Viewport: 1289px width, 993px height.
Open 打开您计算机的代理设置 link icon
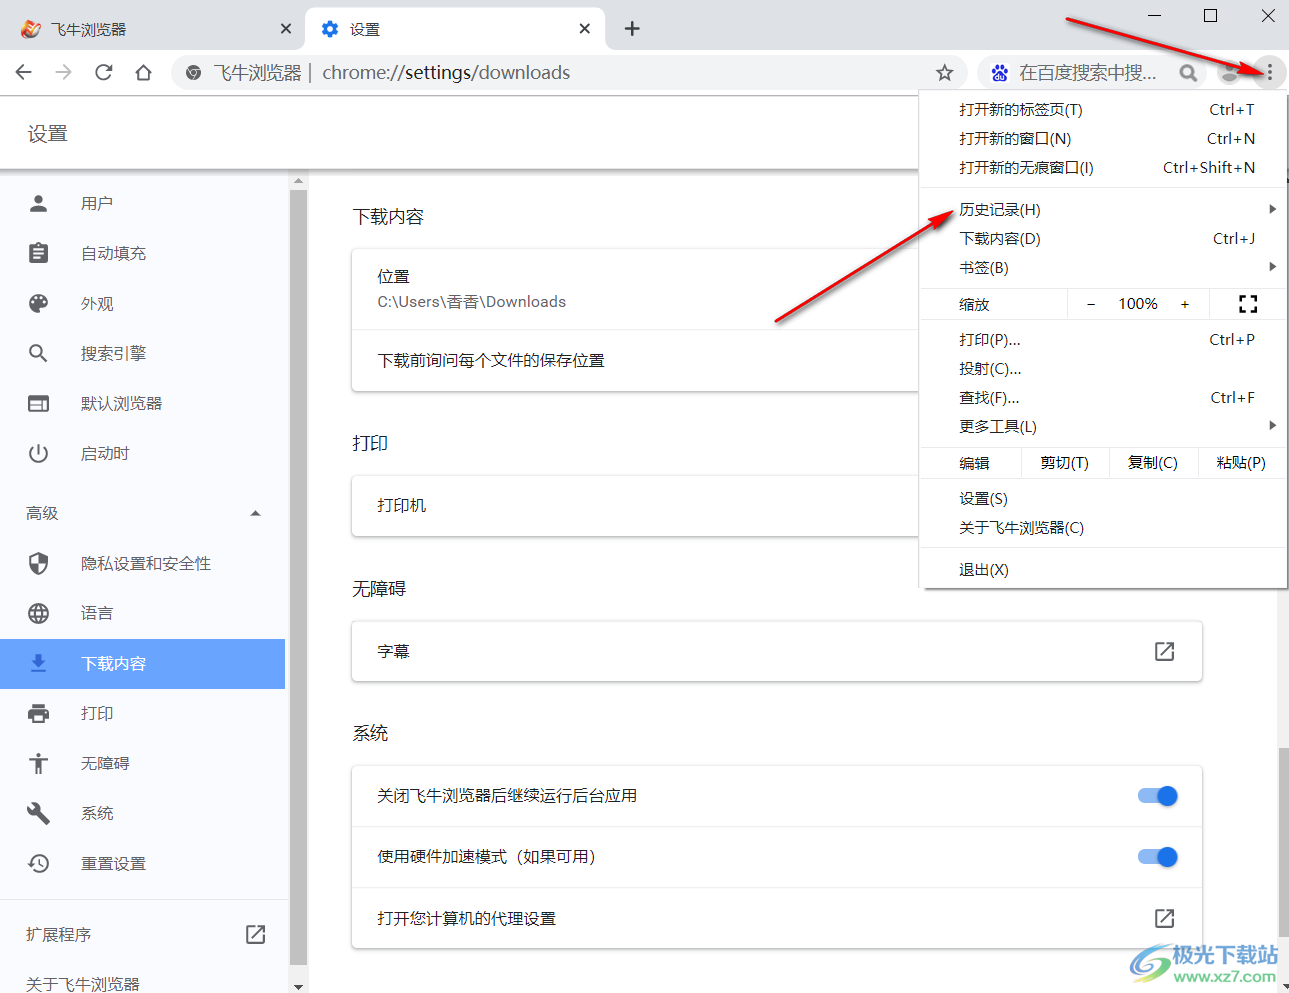click(x=1164, y=918)
